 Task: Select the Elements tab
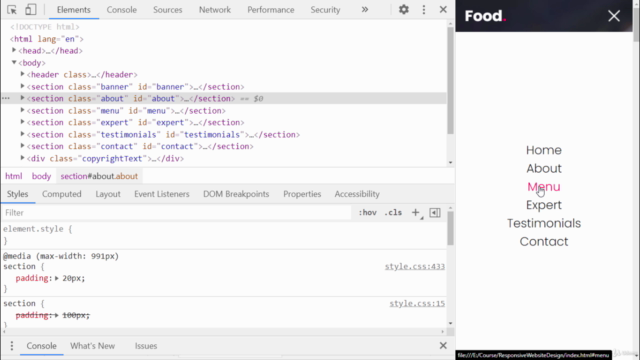[74, 10]
